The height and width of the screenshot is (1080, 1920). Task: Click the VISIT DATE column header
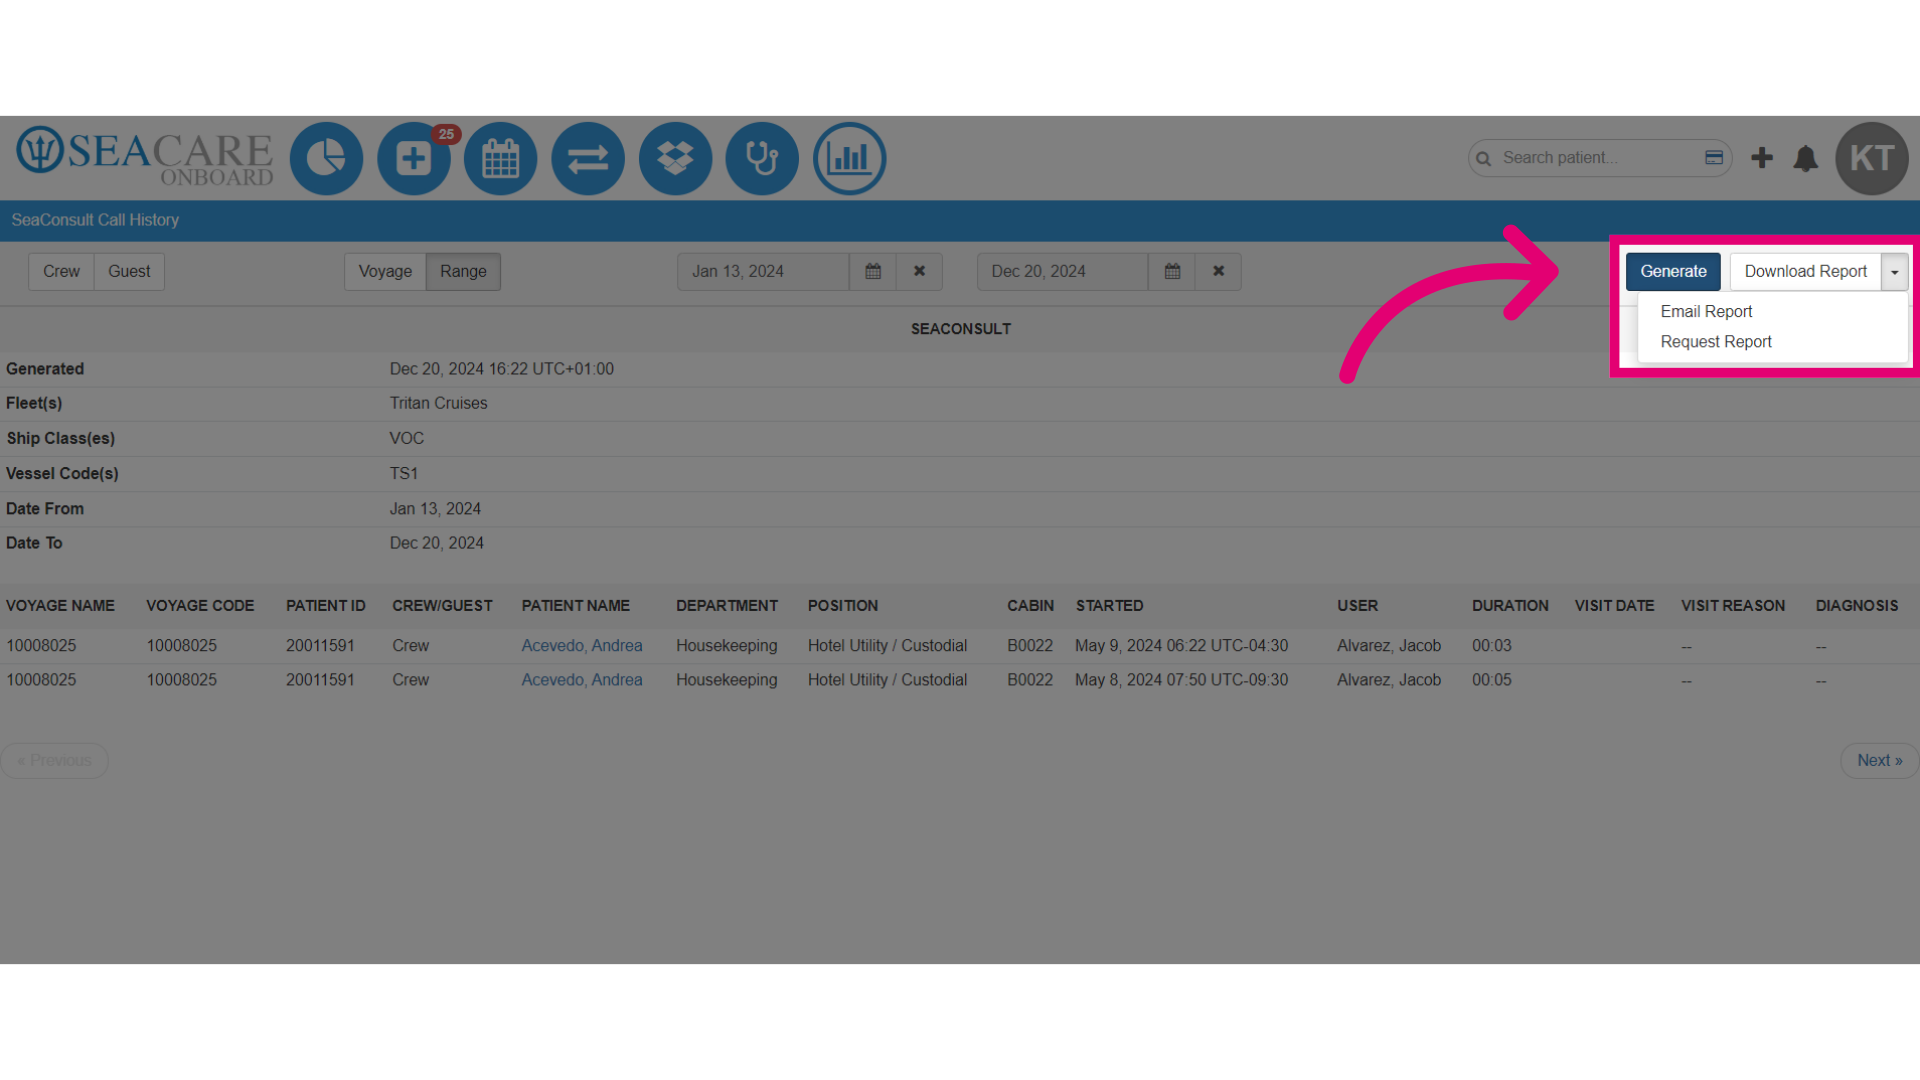click(1614, 605)
